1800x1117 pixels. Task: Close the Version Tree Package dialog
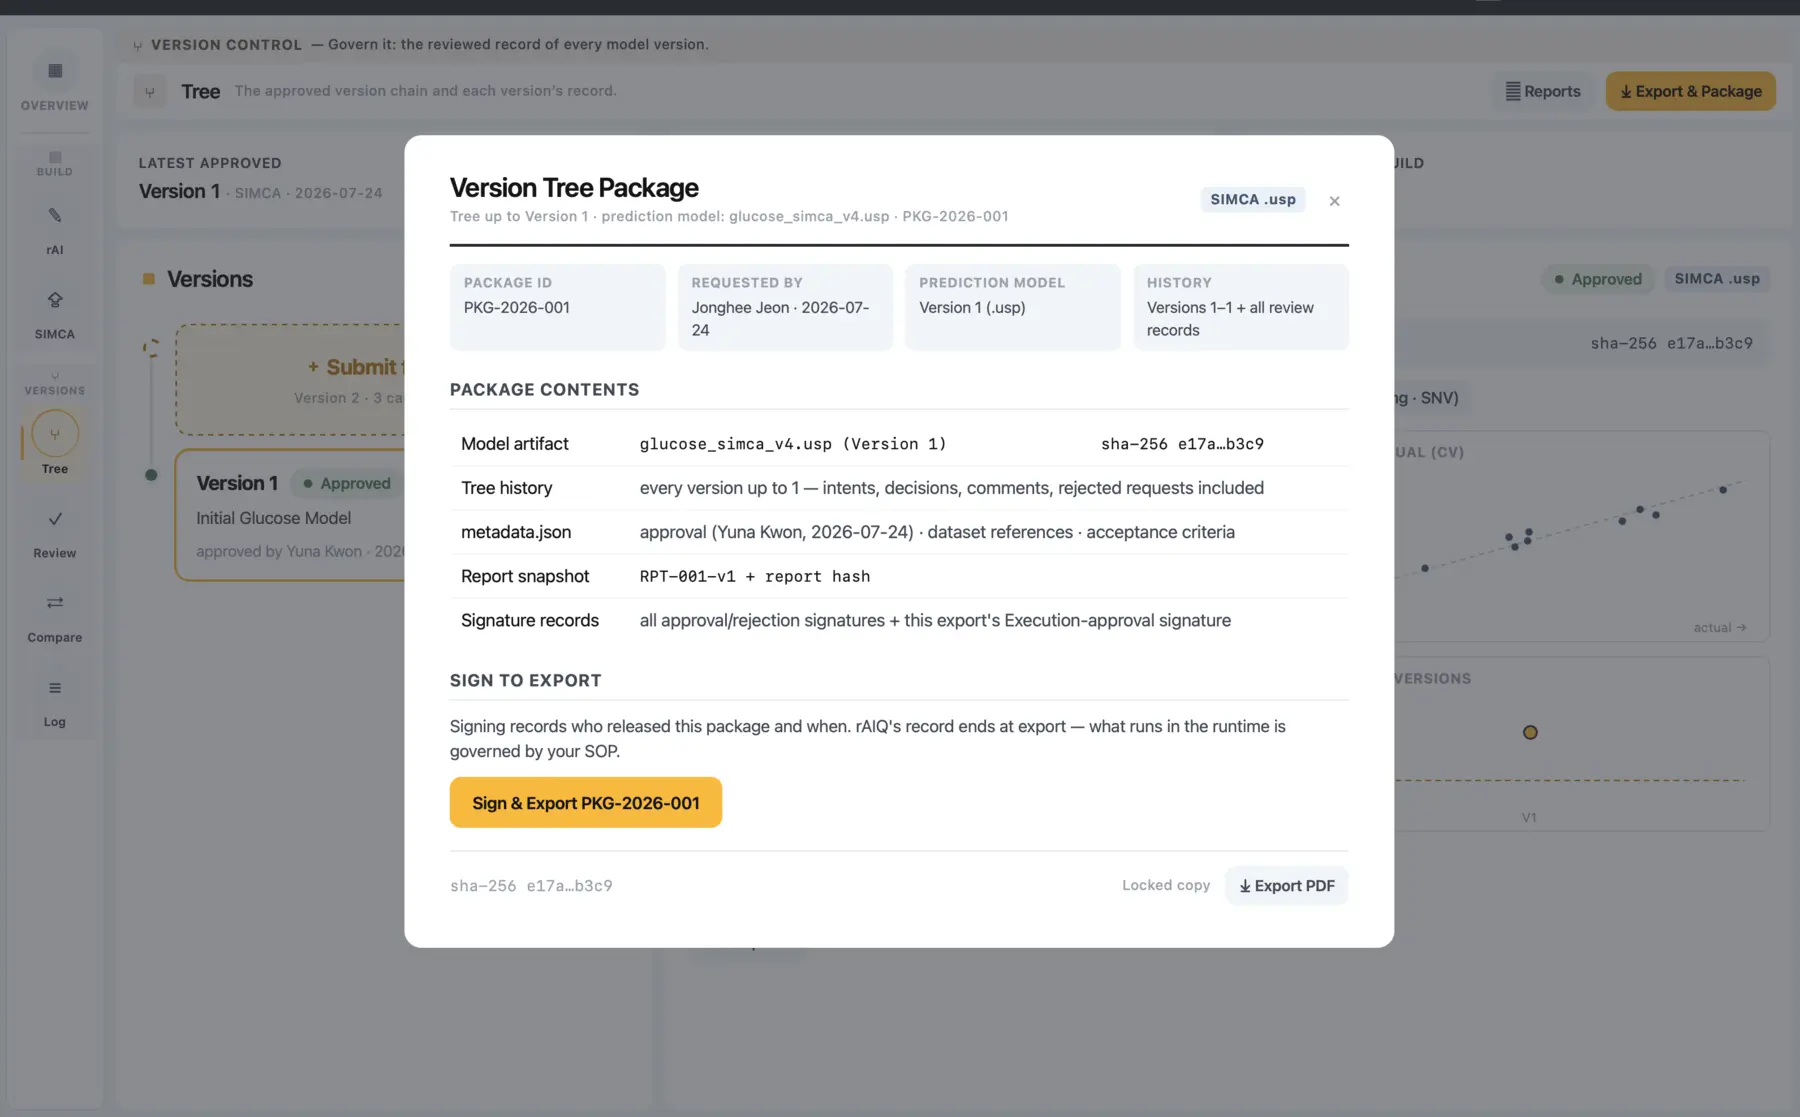1334,201
